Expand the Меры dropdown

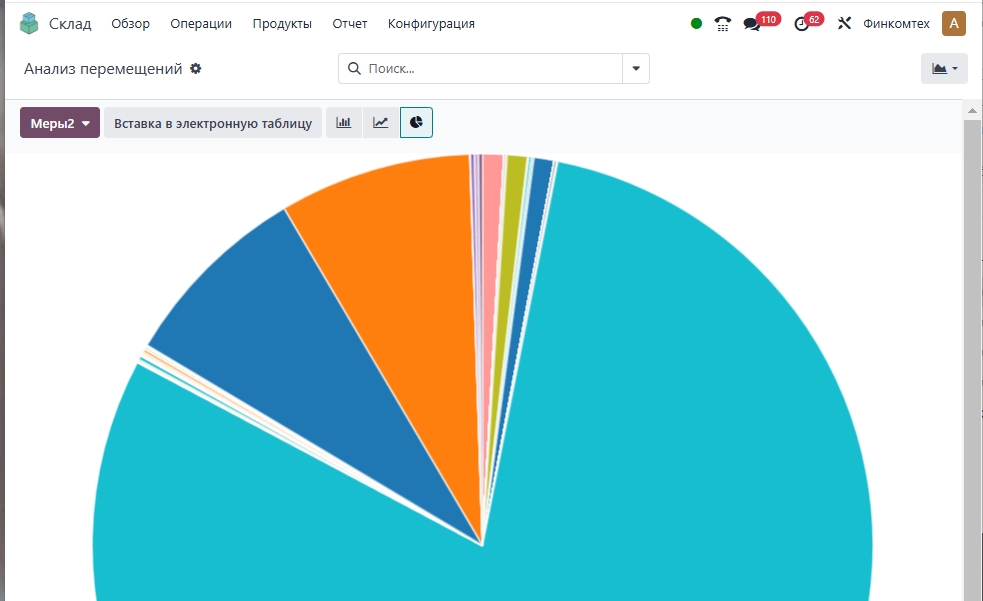coord(60,123)
